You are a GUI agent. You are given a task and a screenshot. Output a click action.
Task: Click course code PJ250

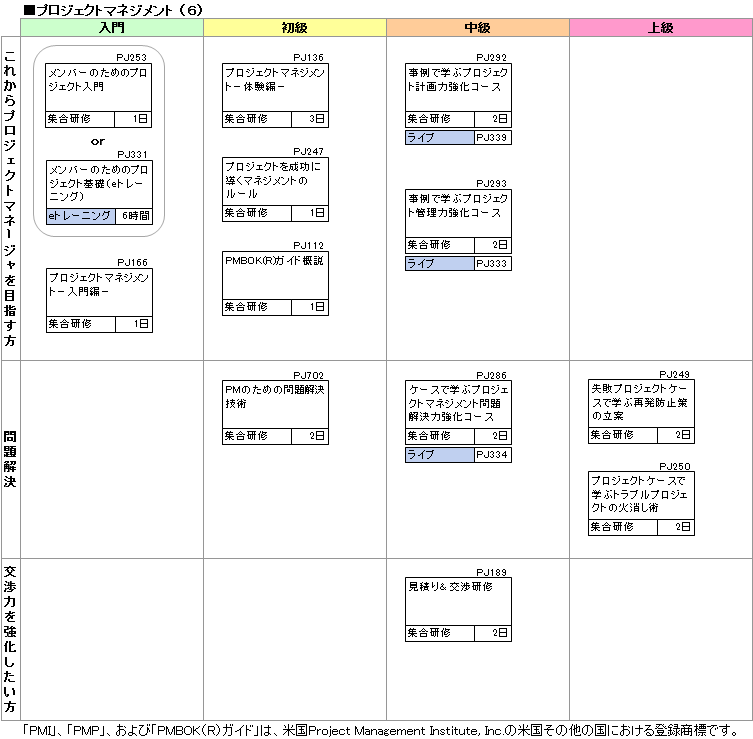[x=674, y=466]
